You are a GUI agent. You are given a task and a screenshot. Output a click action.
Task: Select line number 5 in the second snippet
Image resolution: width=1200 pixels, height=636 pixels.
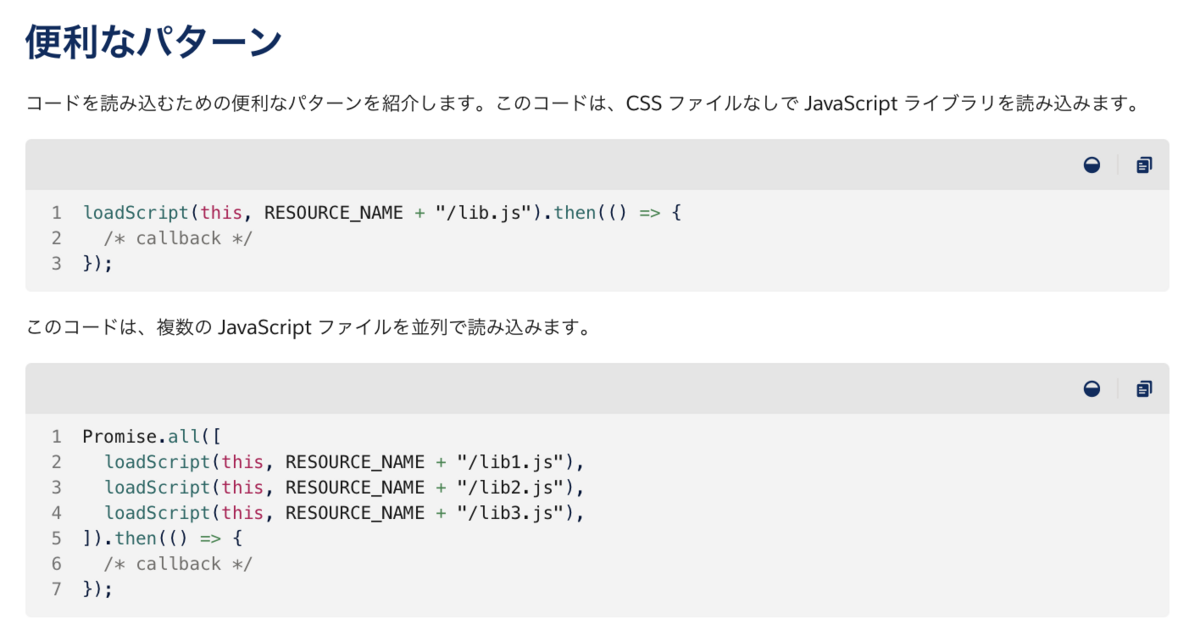click(56, 537)
